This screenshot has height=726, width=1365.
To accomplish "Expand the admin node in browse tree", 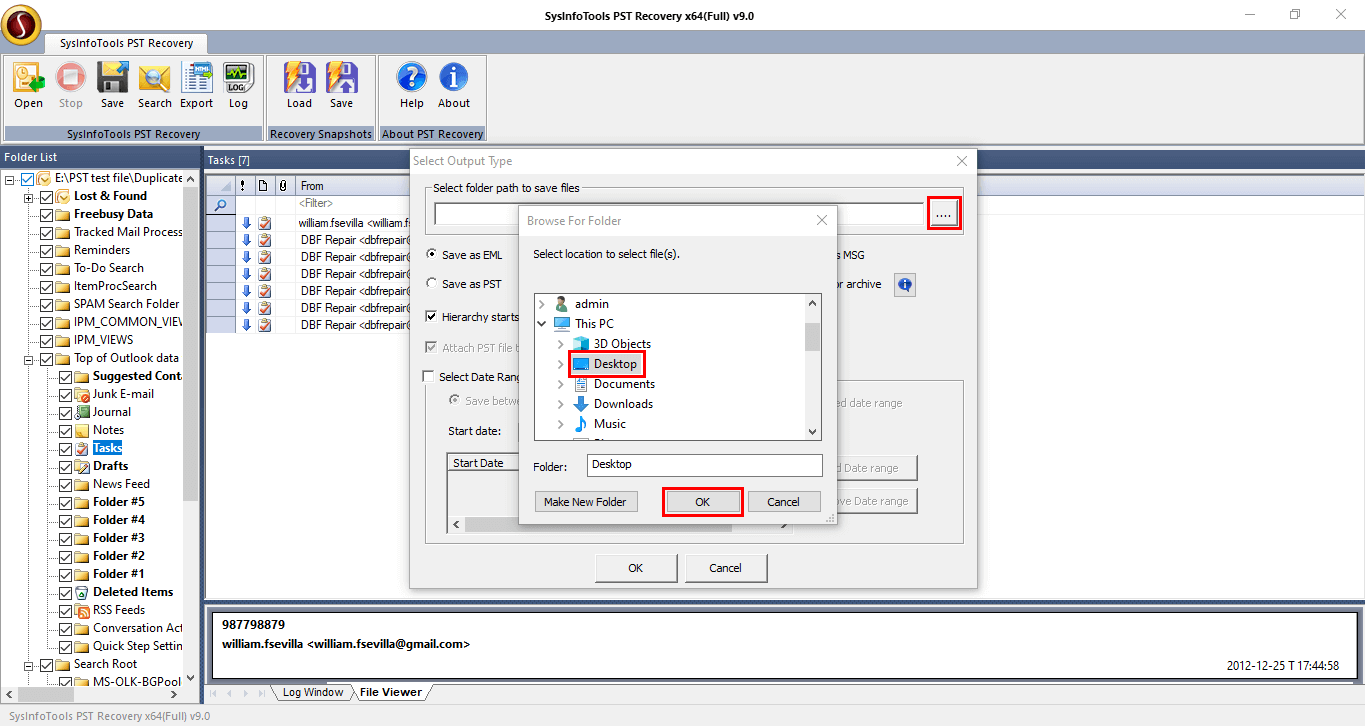I will coord(542,304).
